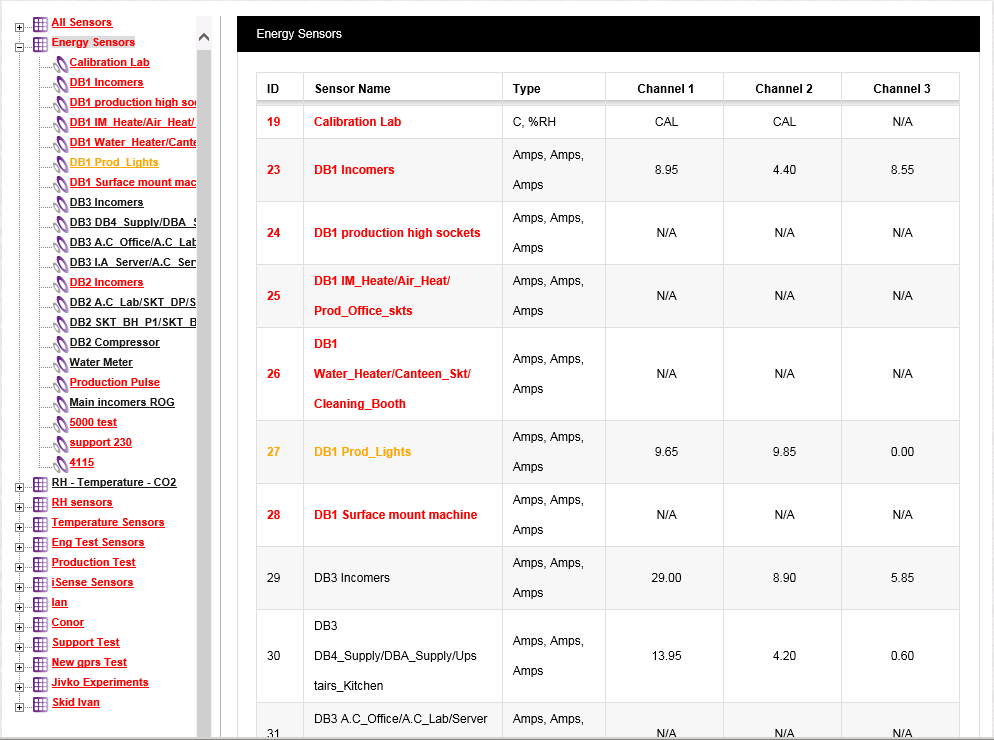The image size is (994, 740).
Task: Click the sidebar scrollbar up arrow
Action: pyautogui.click(x=204, y=38)
